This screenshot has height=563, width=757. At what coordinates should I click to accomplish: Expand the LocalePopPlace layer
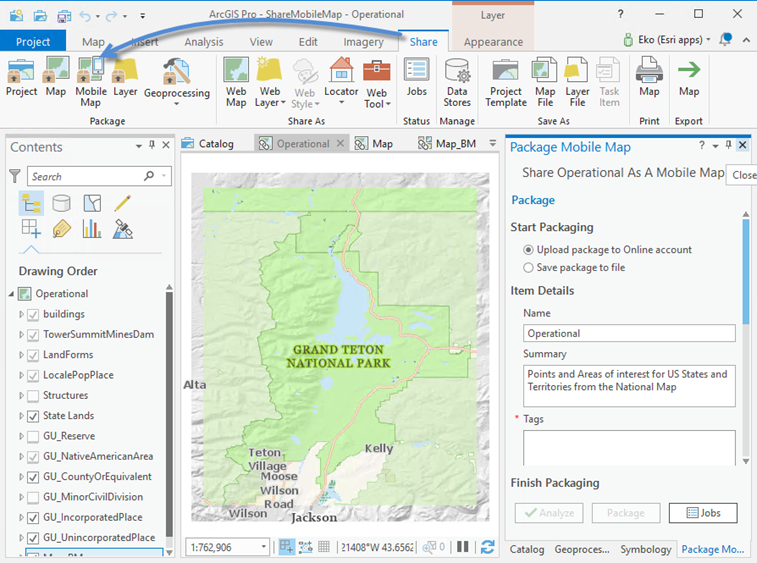coord(21,375)
